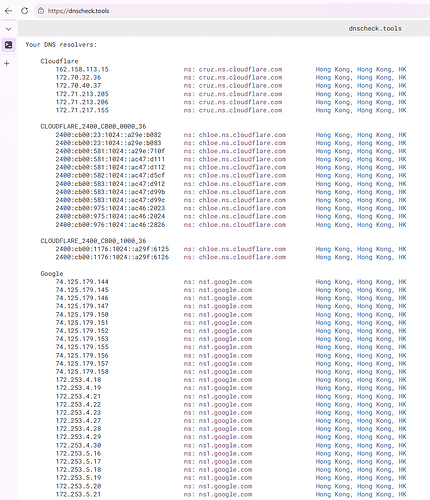Open Hong Kong location link for 74.125.179.158
430x500 pixels.
(x=361, y=372)
